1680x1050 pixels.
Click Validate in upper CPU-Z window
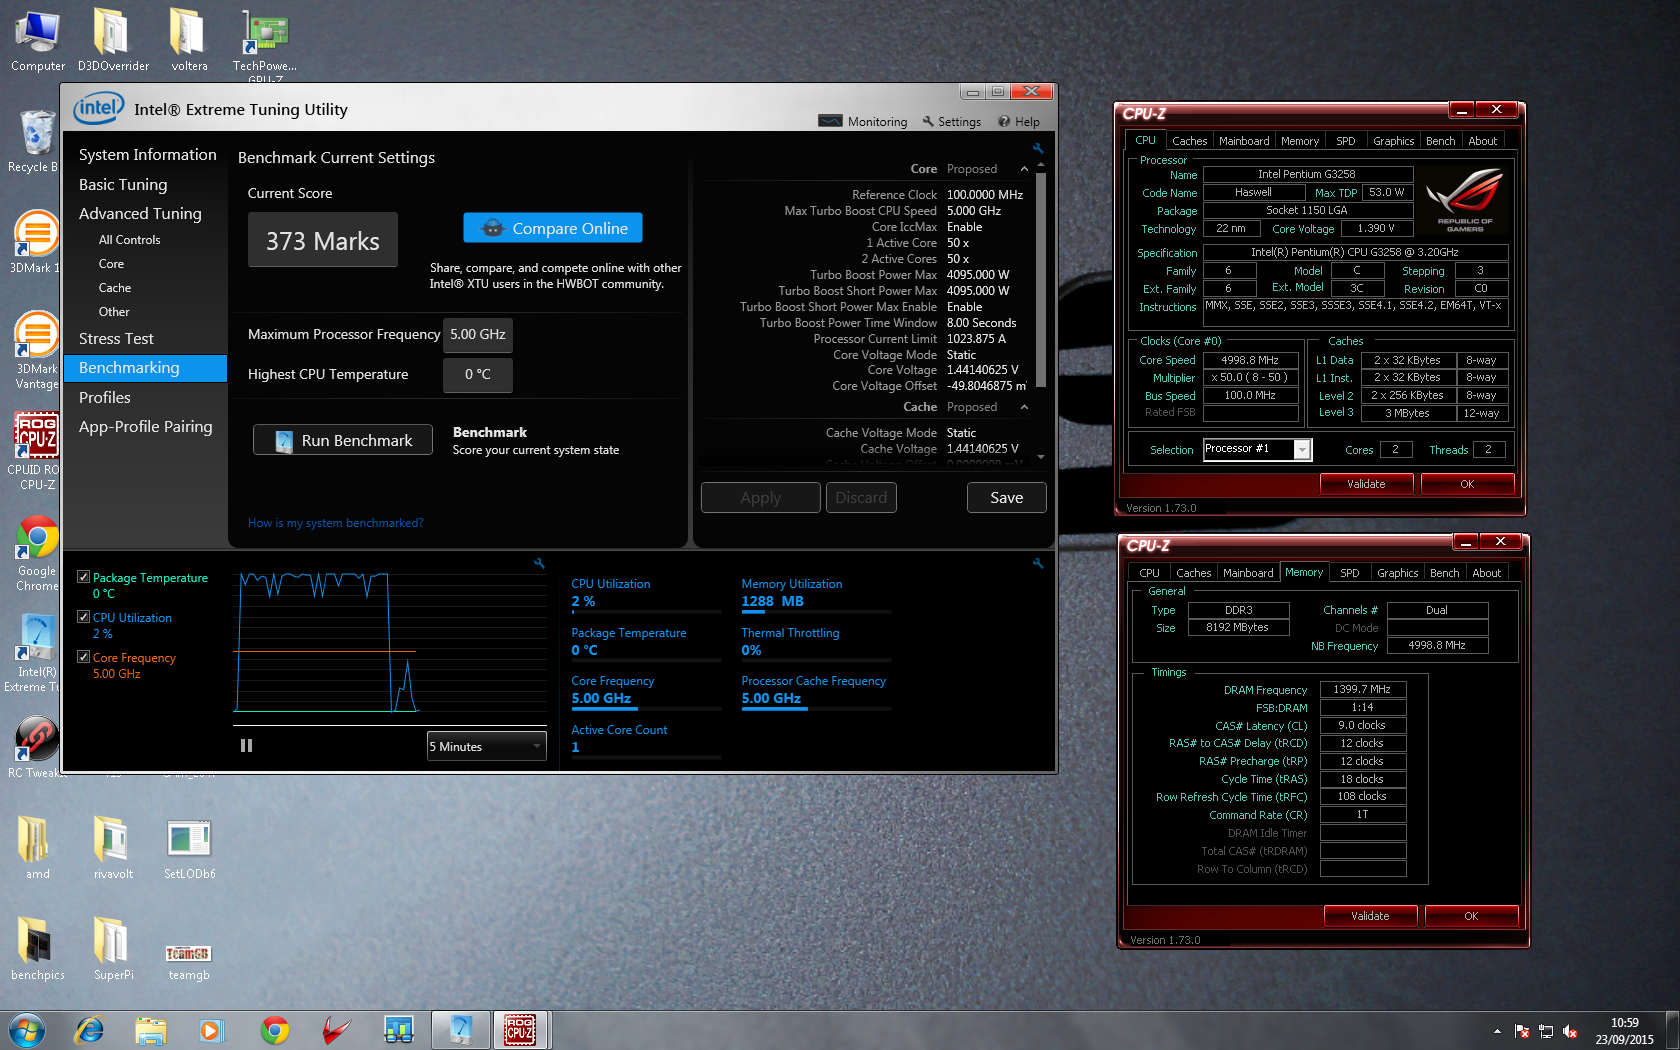click(x=1366, y=484)
